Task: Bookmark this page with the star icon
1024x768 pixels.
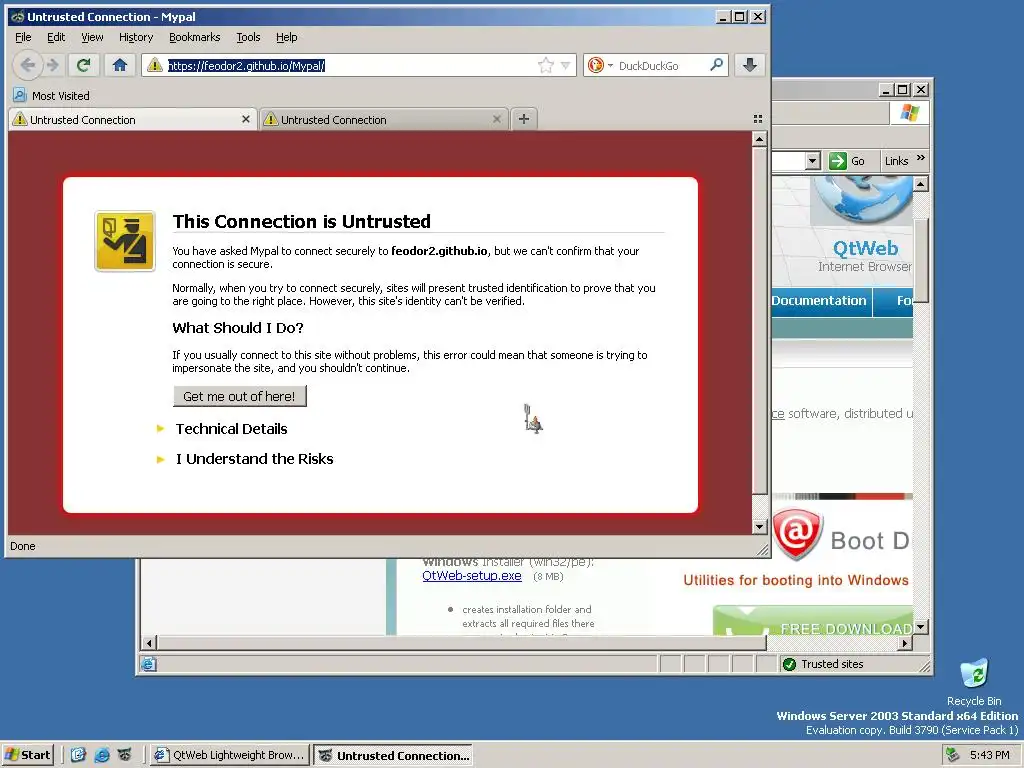Action: (x=546, y=65)
